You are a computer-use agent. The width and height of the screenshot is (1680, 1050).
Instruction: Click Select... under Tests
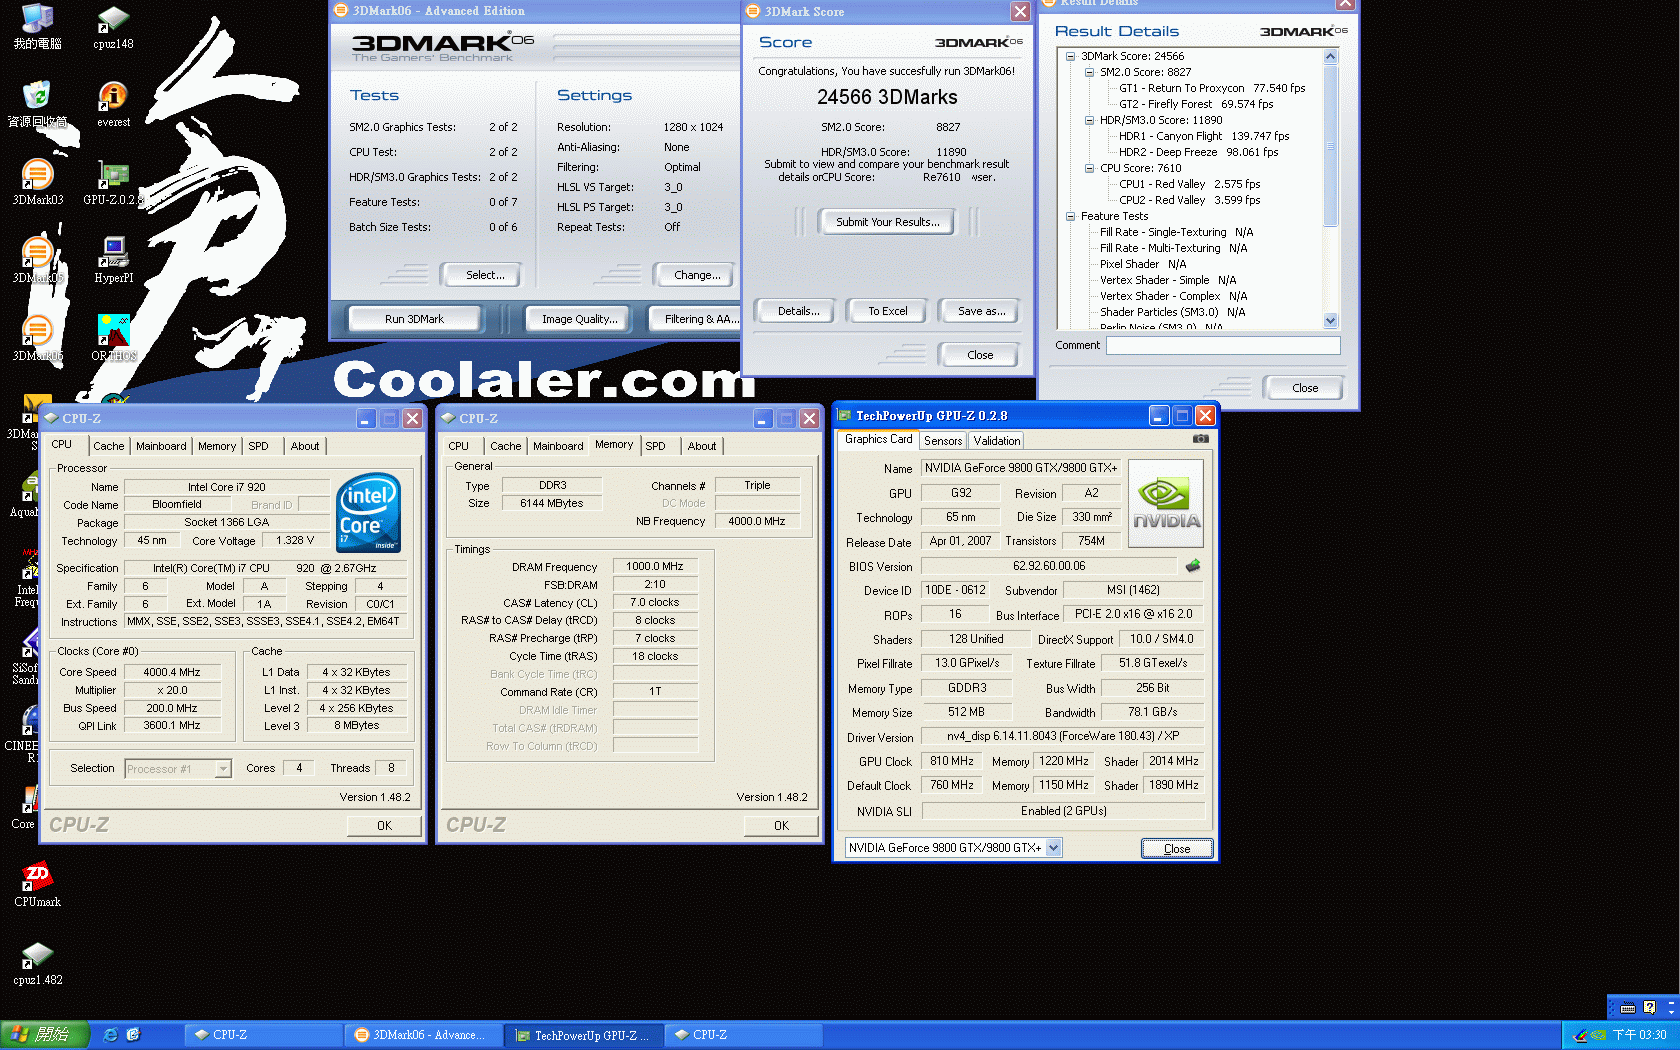[x=485, y=275]
